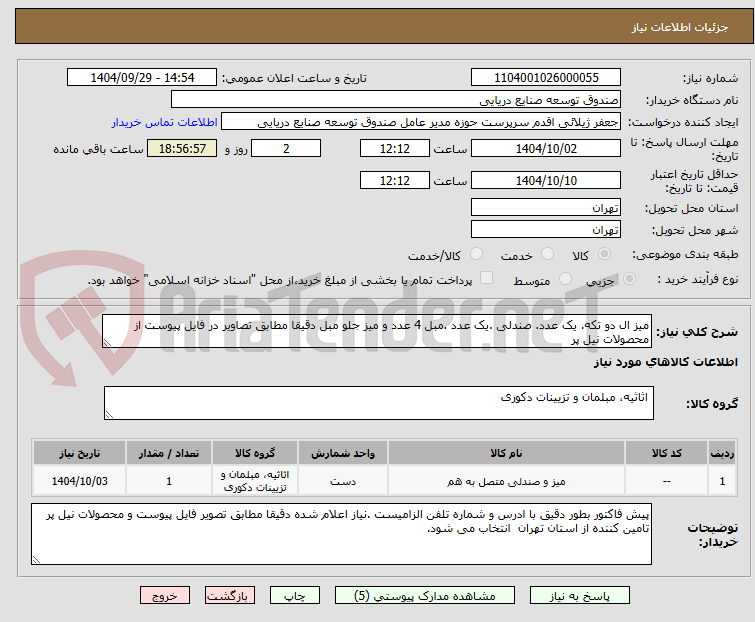Click the شماره نیاز number field
Screen dimensions: 755x622
(x=546, y=78)
